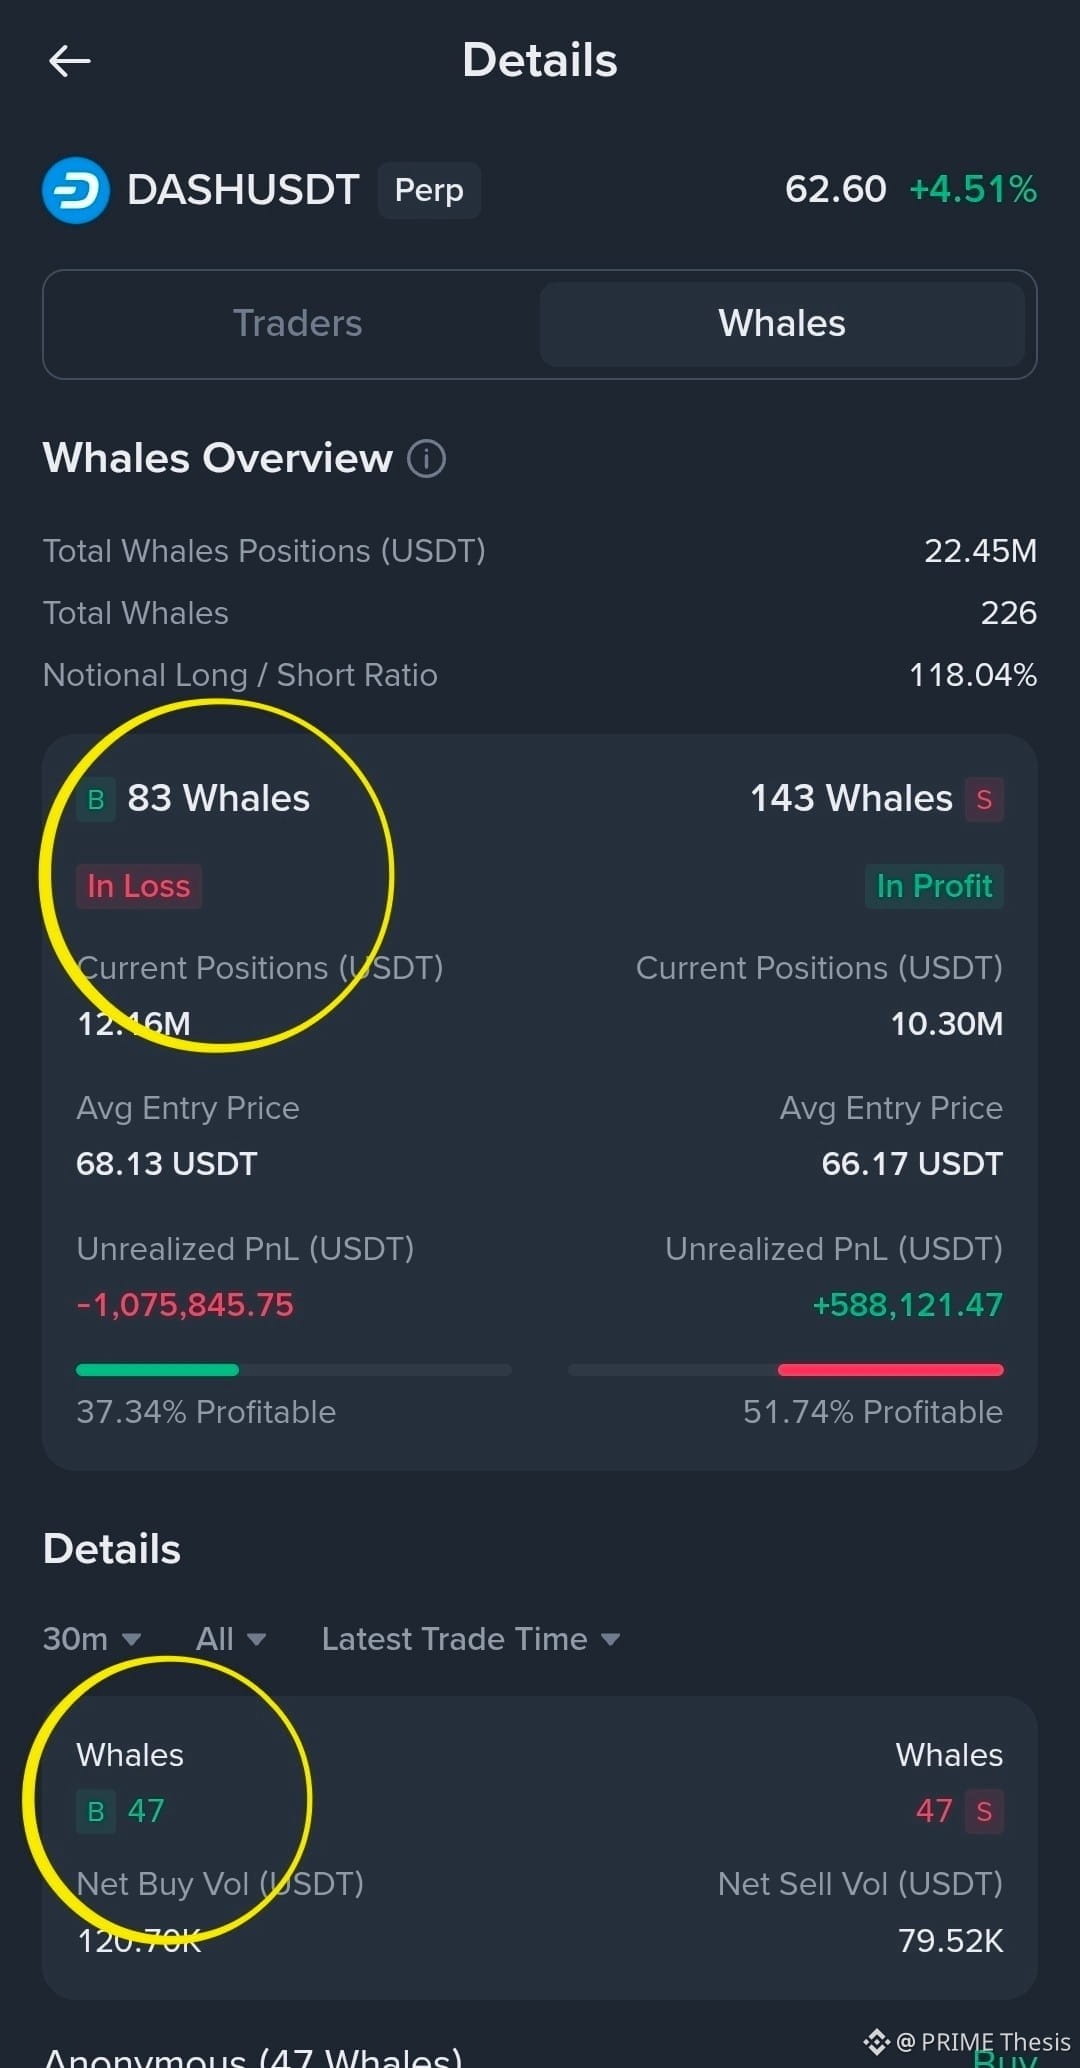Select the Whales tab
The width and height of the screenshot is (1080, 2068).
coord(782,324)
